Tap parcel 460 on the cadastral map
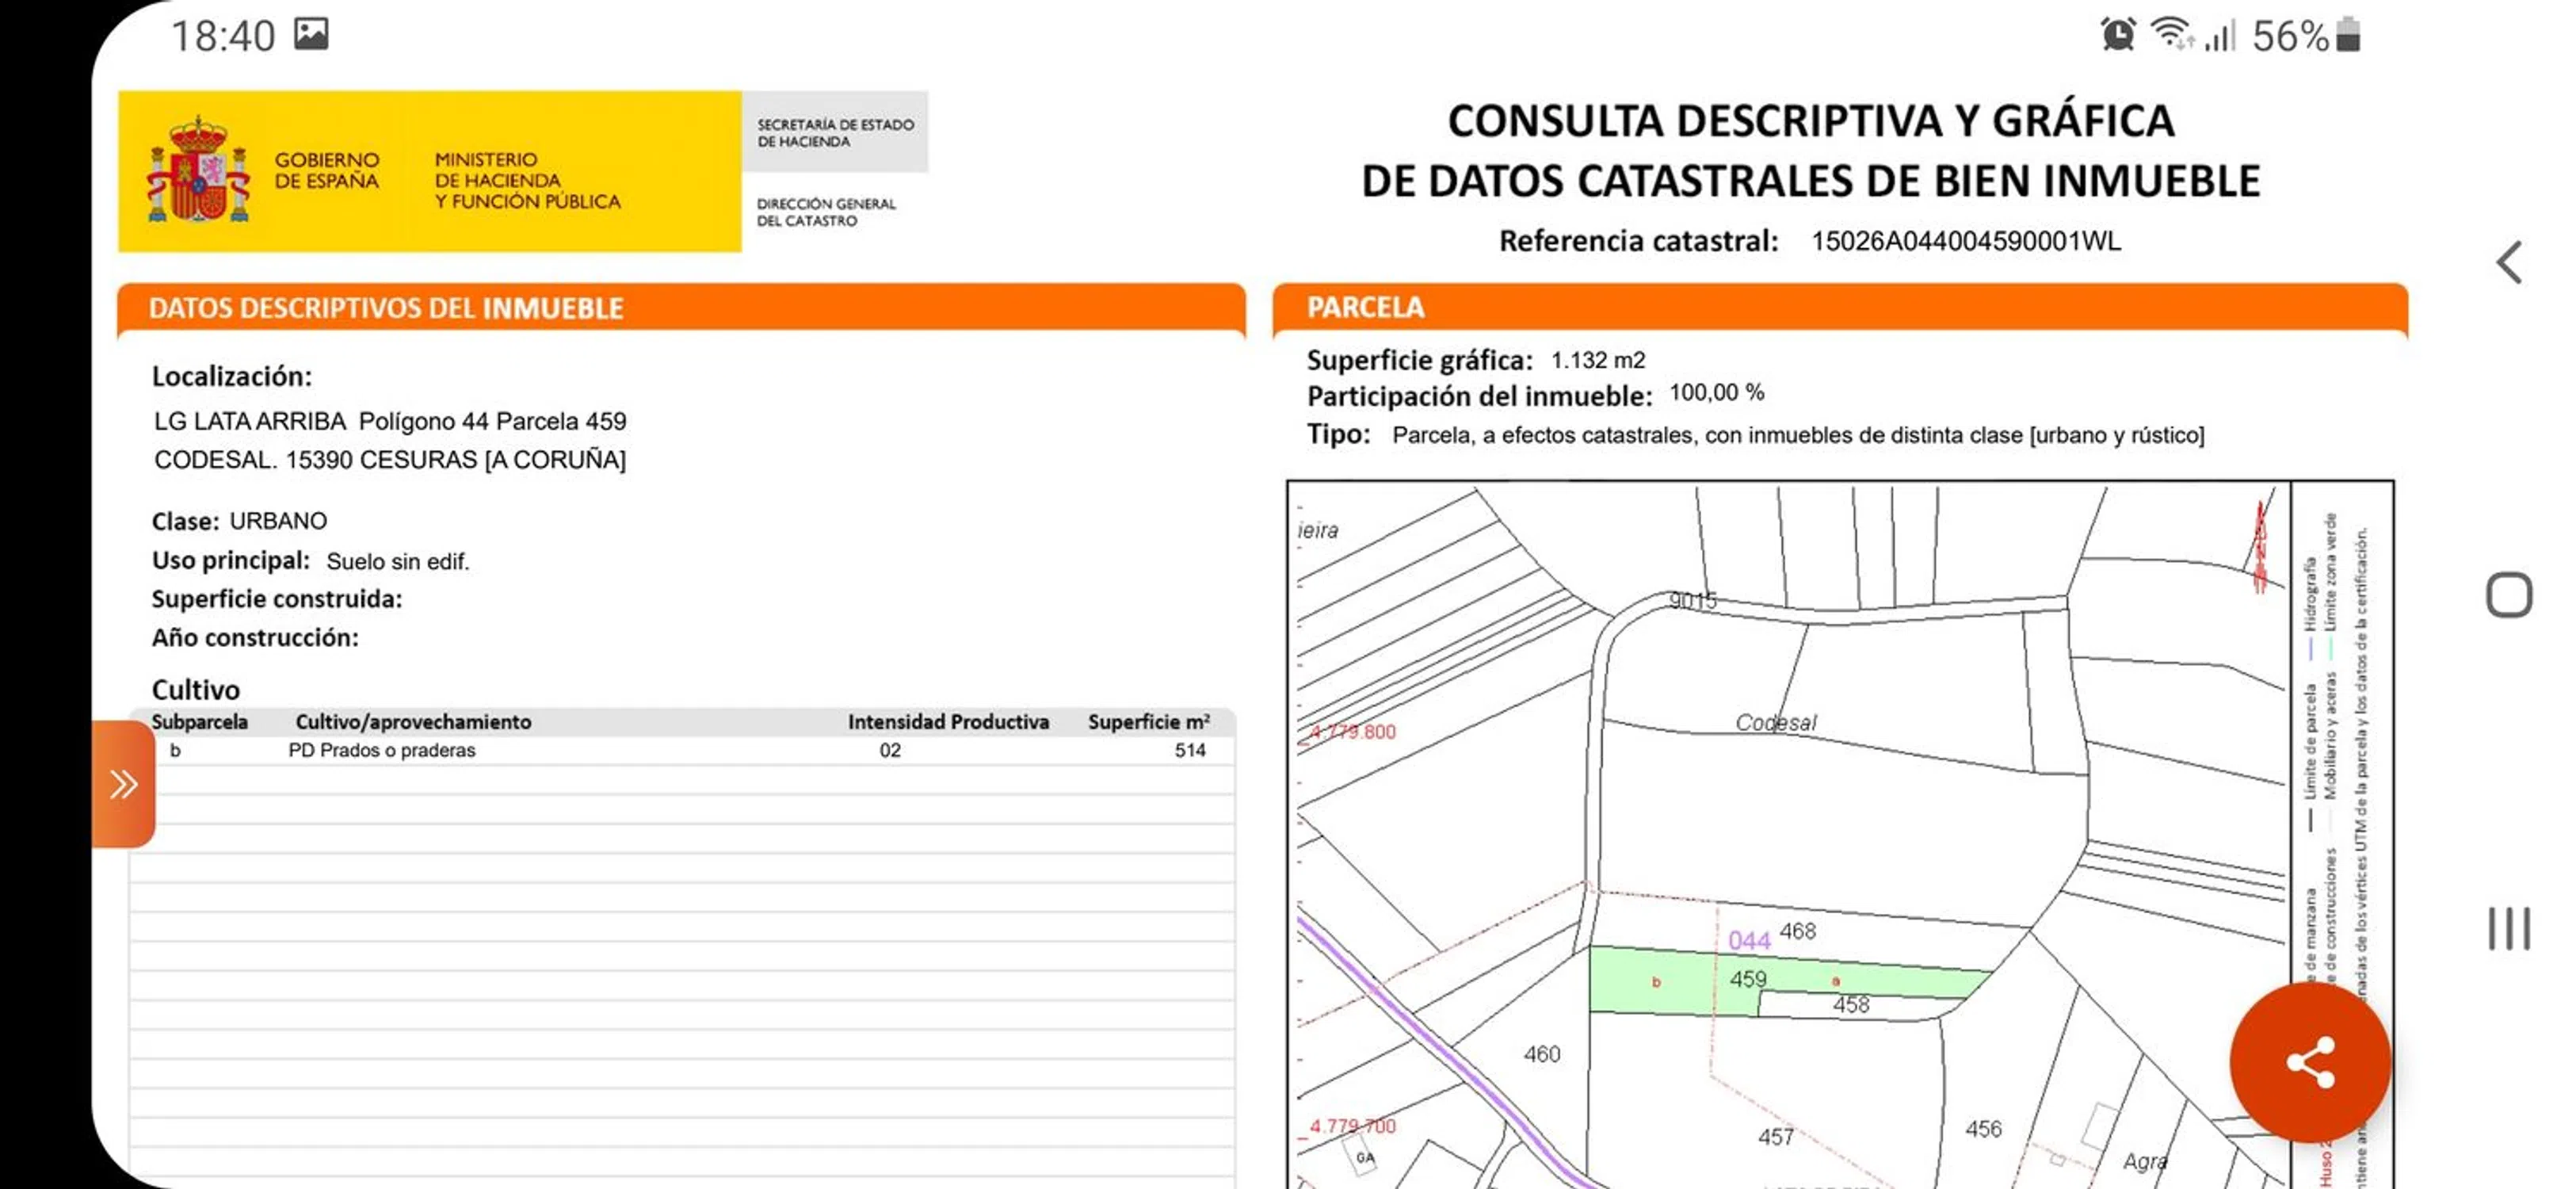Image resolution: width=2576 pixels, height=1189 pixels. (x=1541, y=1054)
